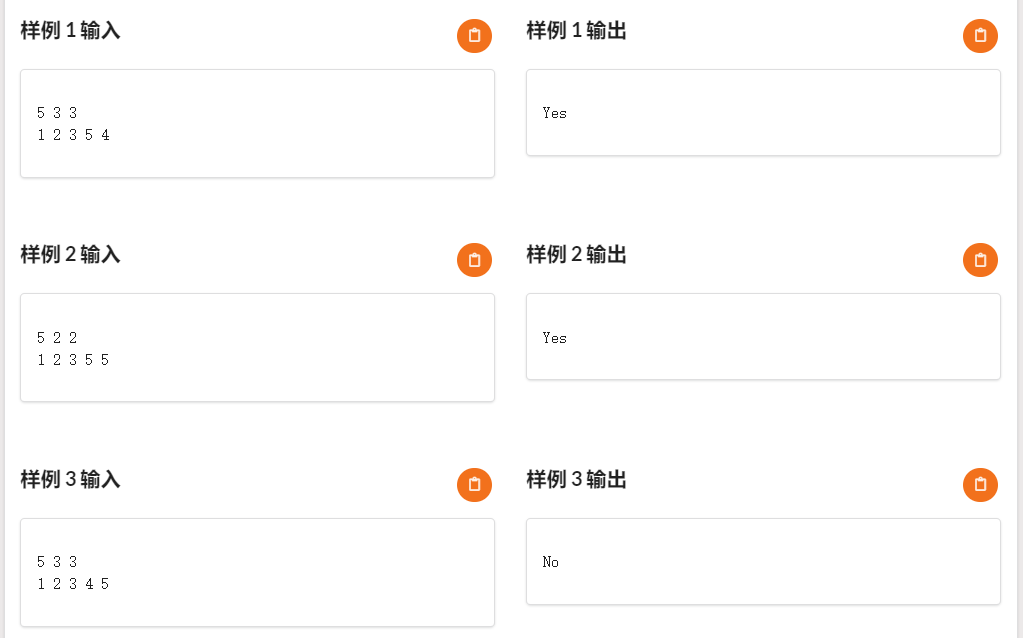Viewport: 1023px width, 638px height.
Task: Copy sample 1 input with clipboard icon
Action: (x=474, y=36)
